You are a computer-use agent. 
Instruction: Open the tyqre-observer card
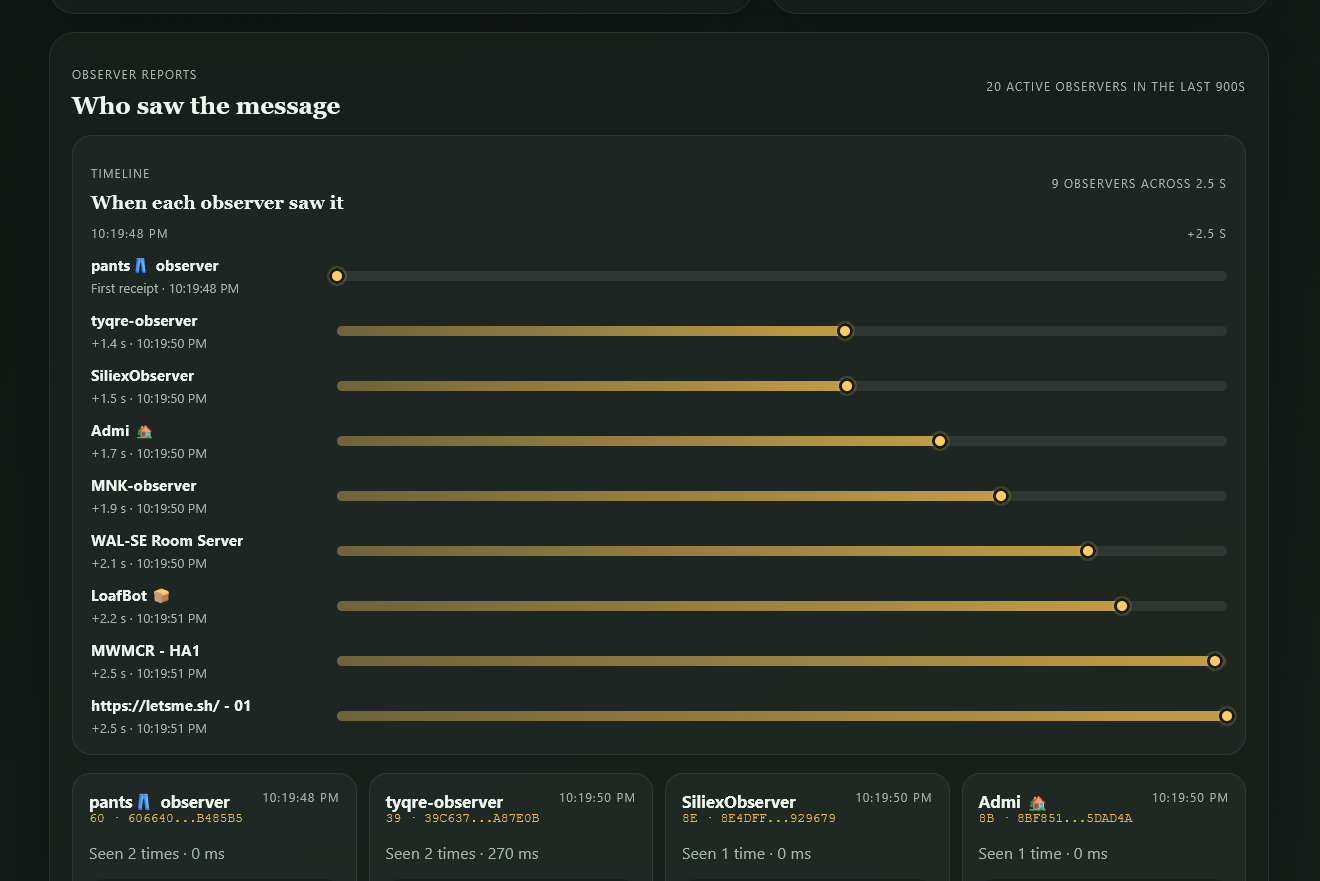click(511, 827)
